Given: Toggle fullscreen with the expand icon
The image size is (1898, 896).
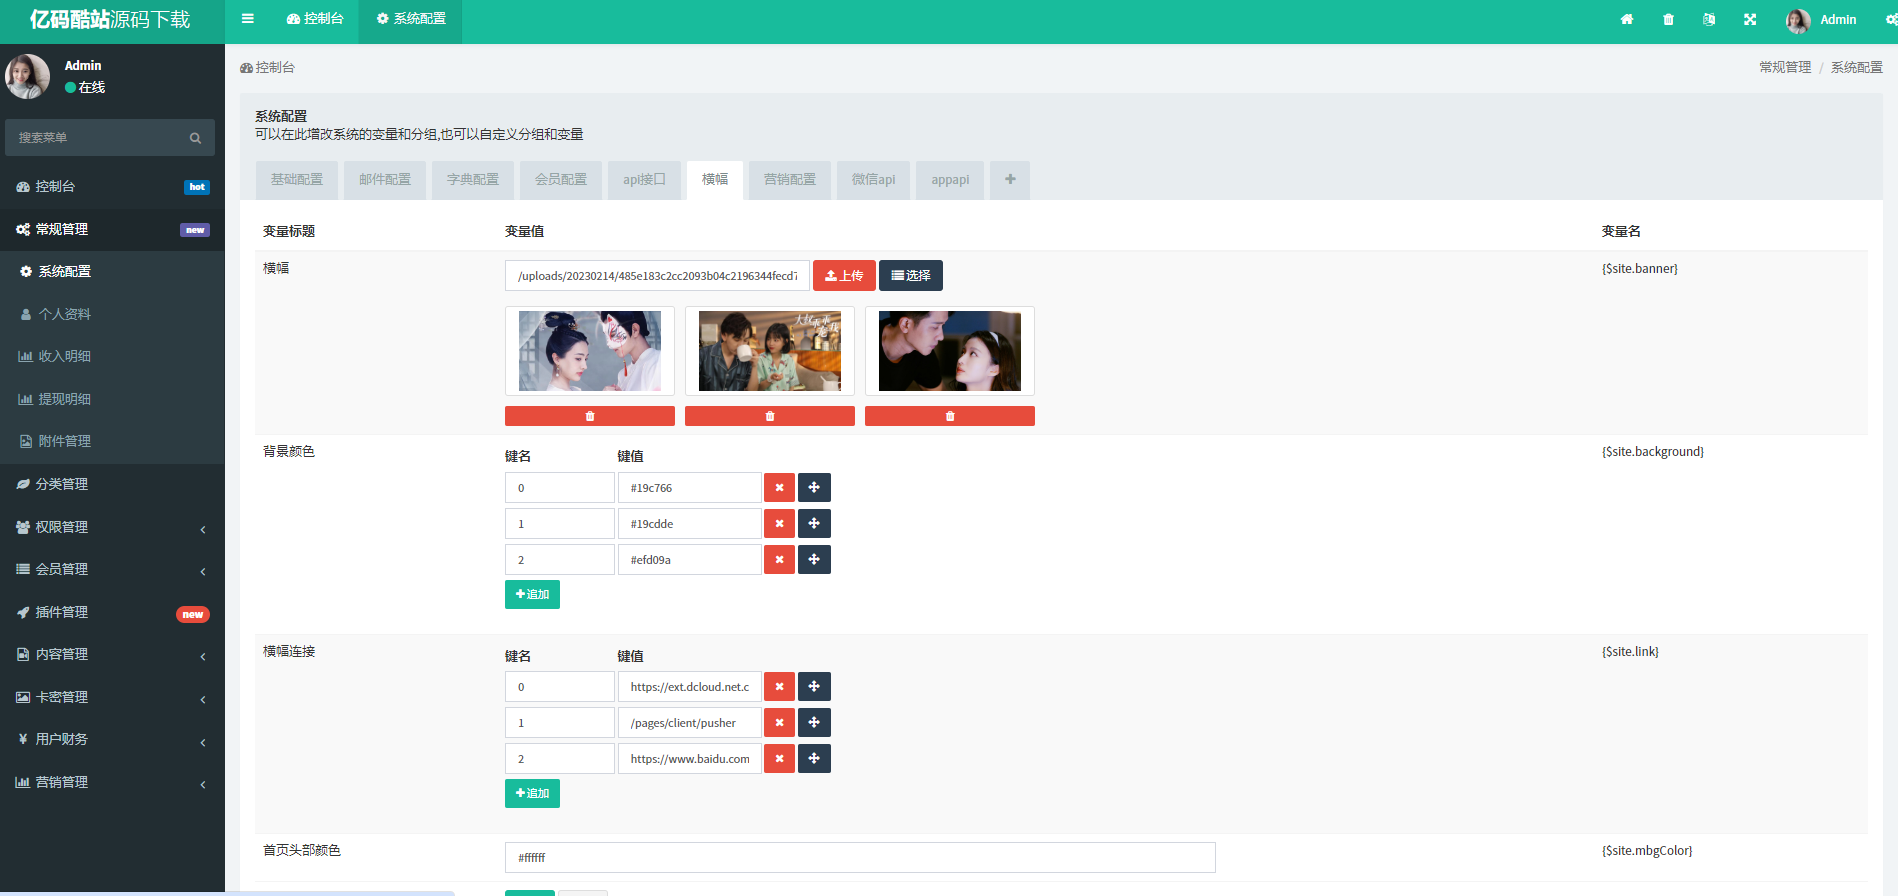Looking at the screenshot, I should 1750,20.
